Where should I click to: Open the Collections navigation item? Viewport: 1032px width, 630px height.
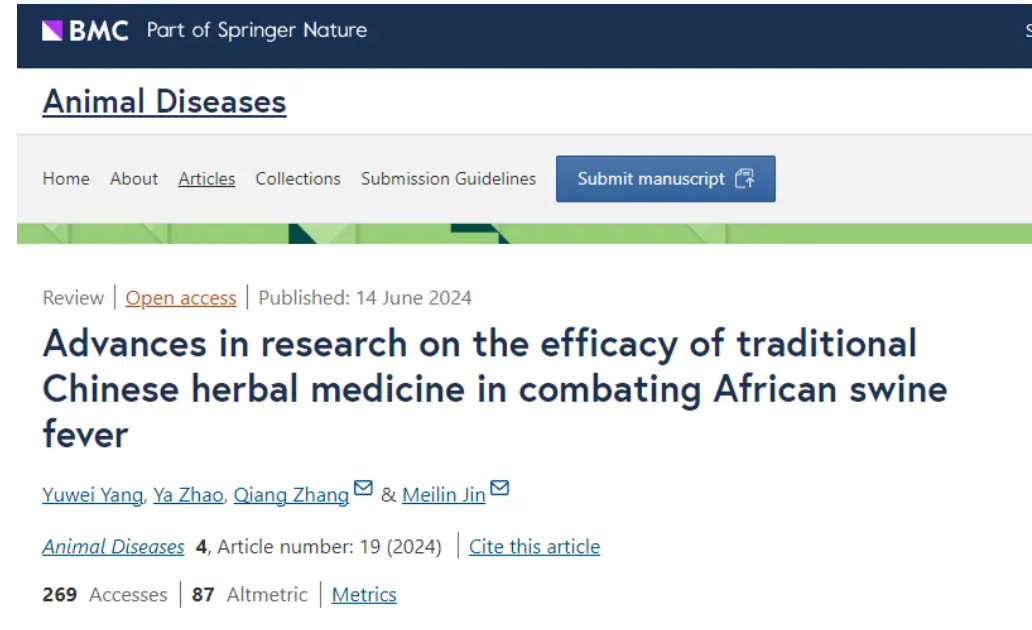point(298,178)
